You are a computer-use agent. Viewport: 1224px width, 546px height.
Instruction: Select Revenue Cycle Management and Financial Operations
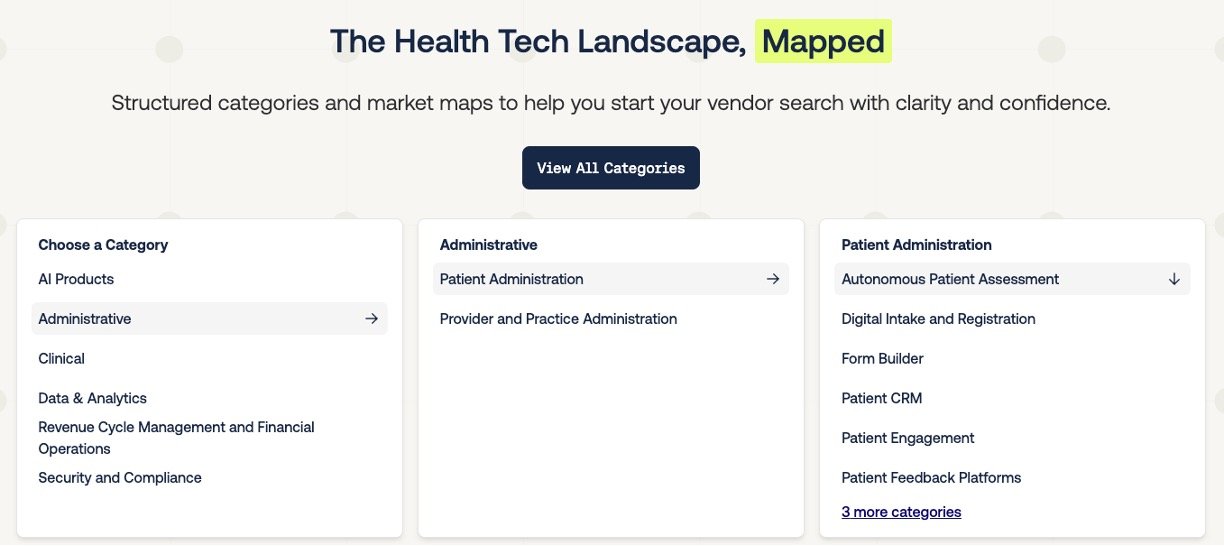[176, 438]
